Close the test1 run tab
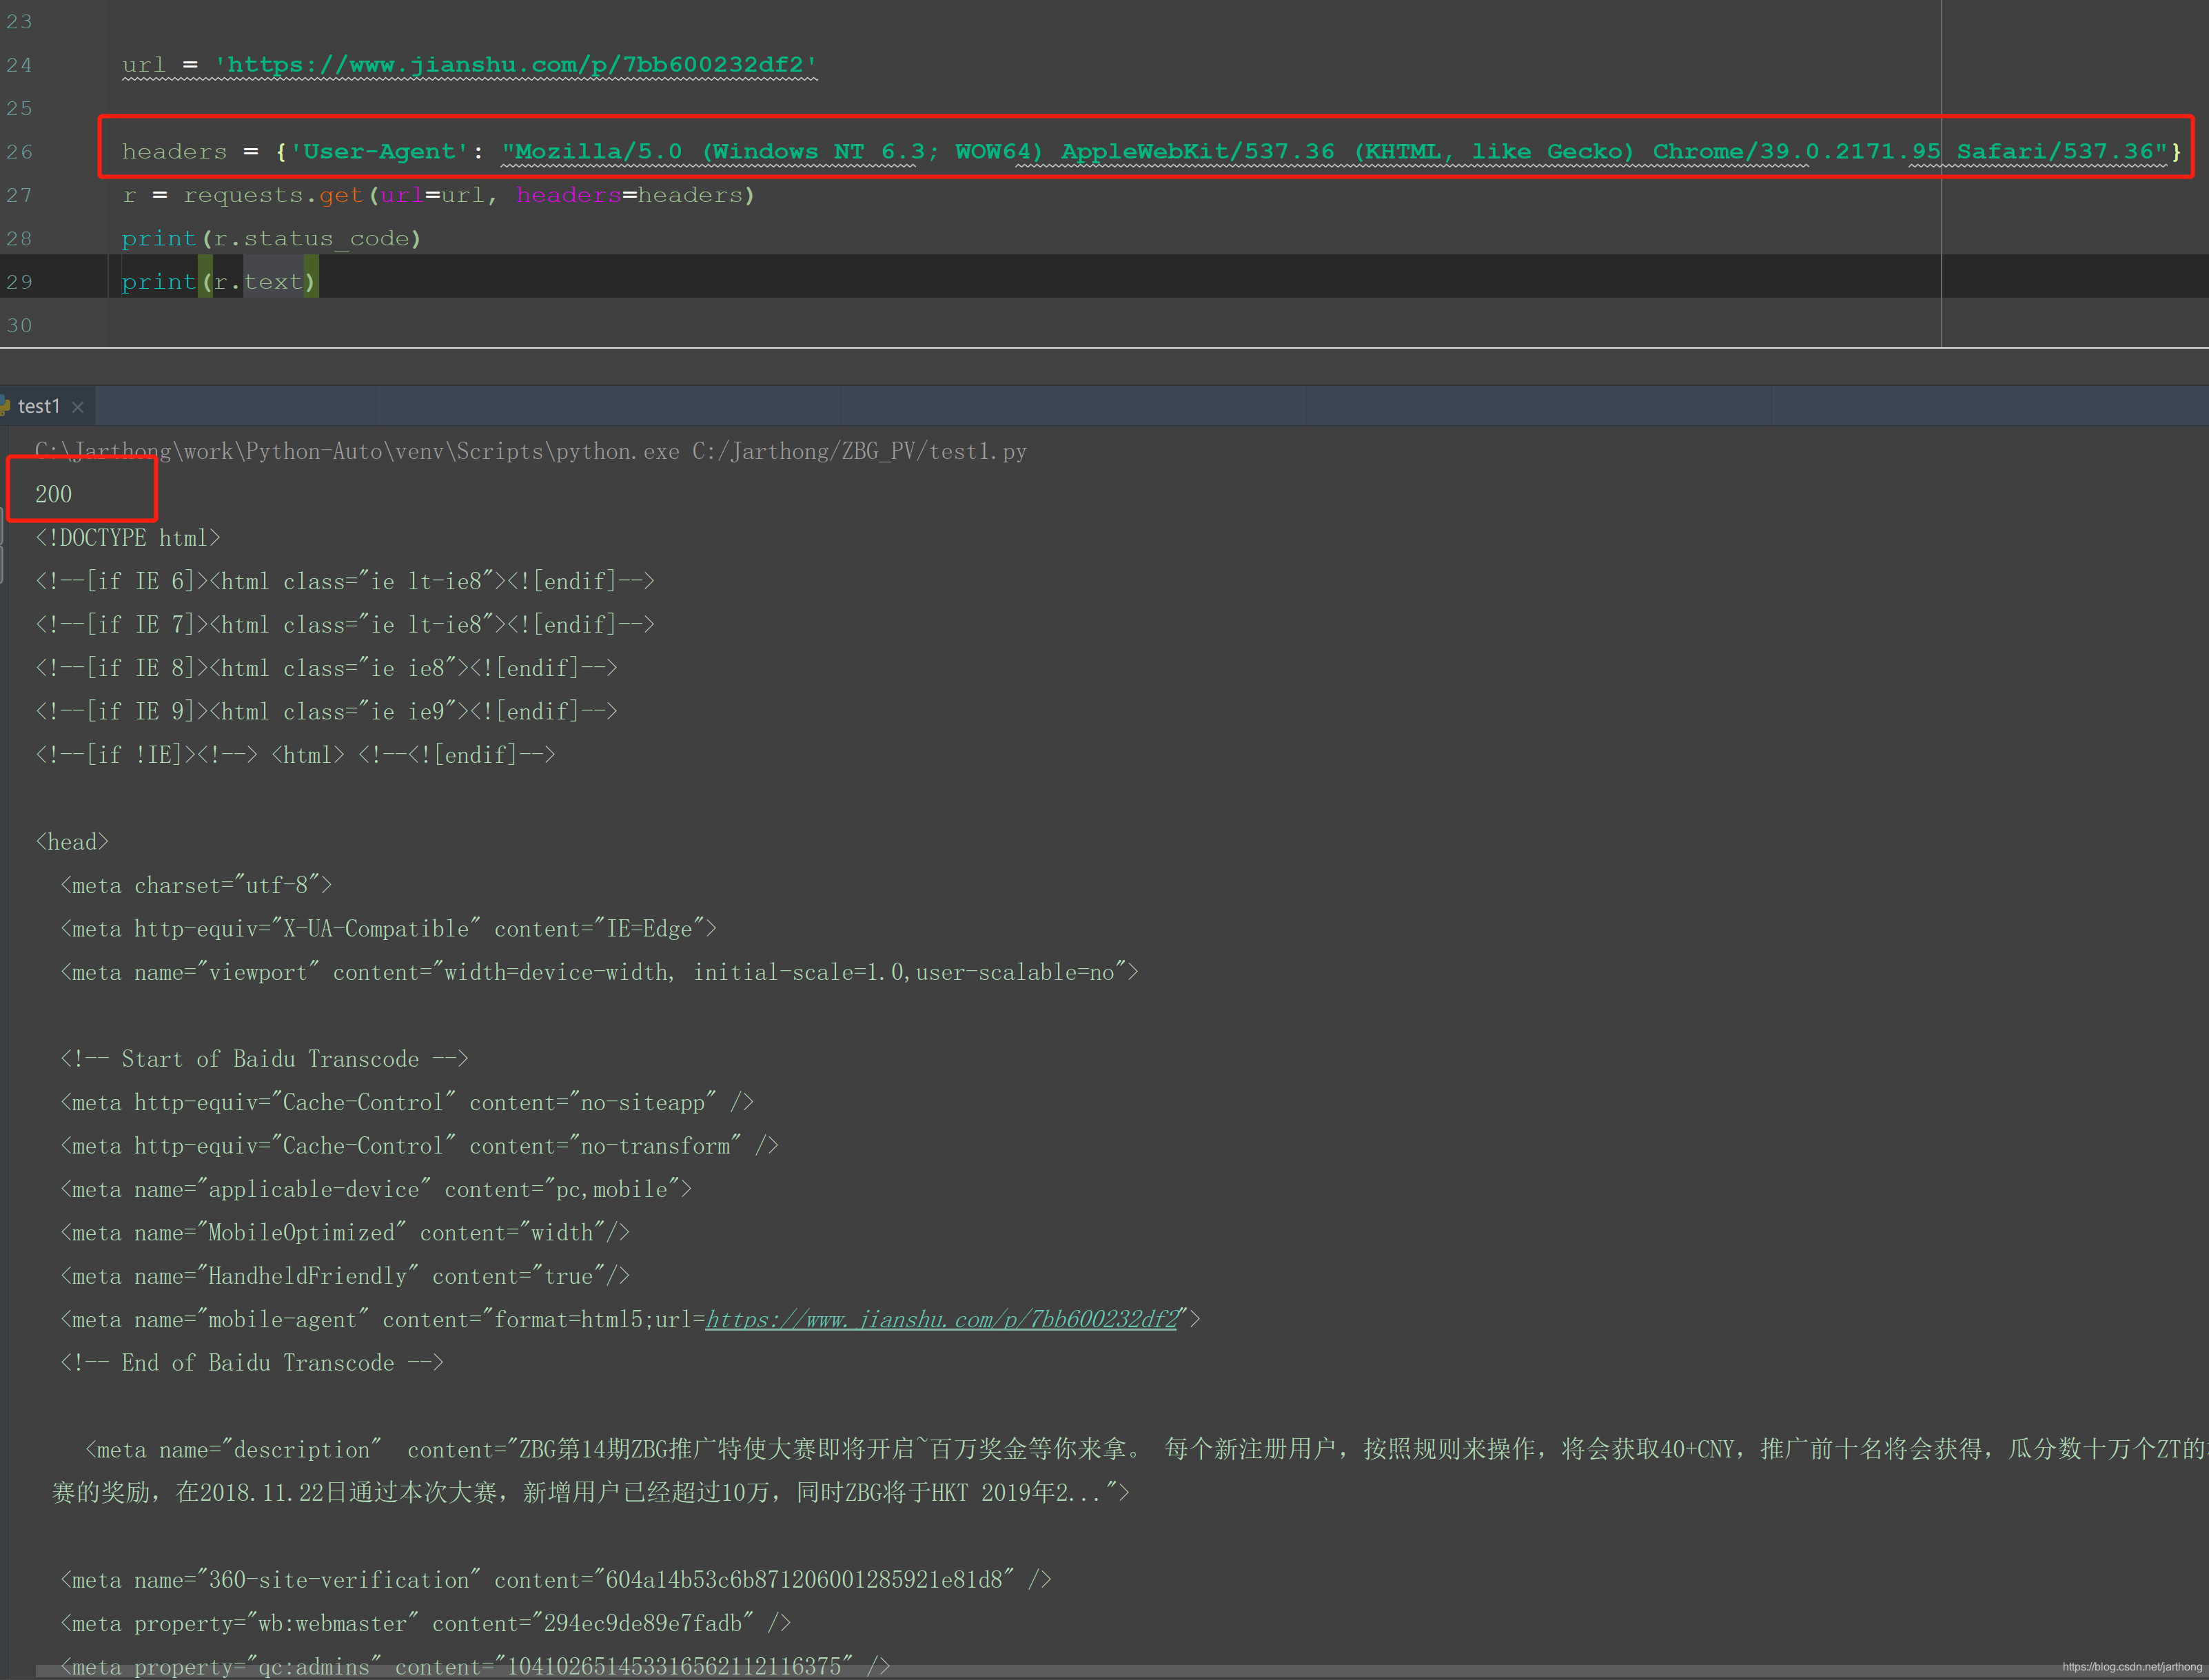 (x=78, y=407)
